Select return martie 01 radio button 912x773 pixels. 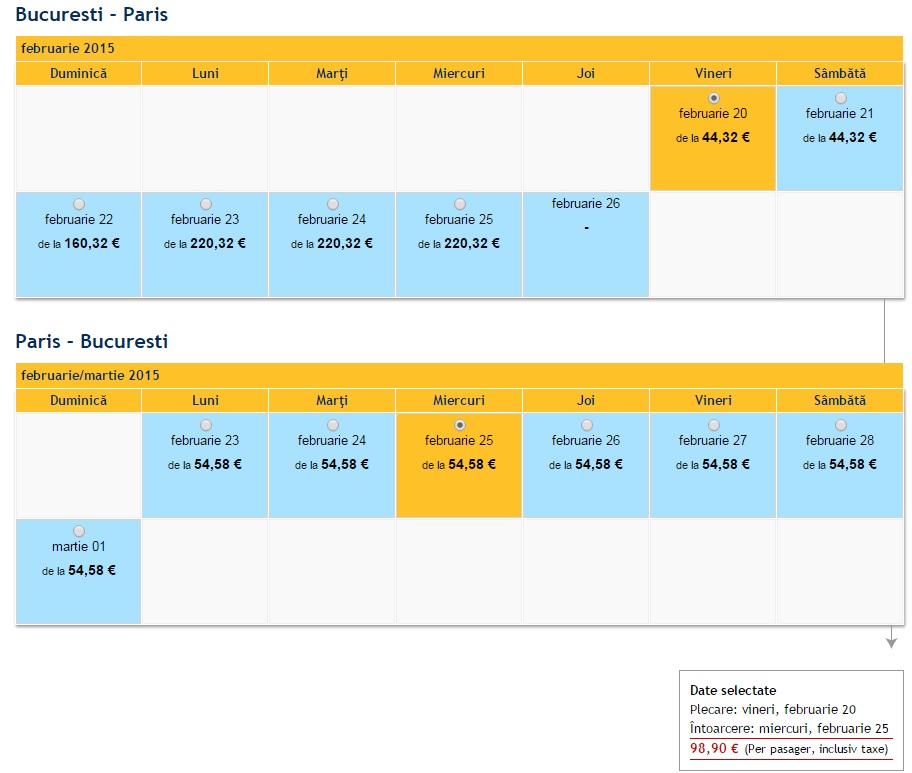pyautogui.click(x=79, y=531)
